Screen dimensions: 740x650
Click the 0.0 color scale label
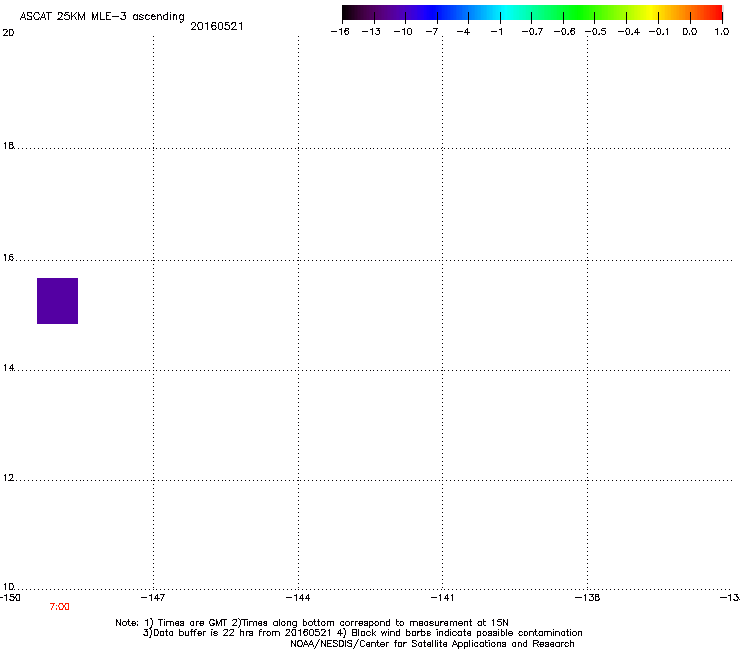690,32
